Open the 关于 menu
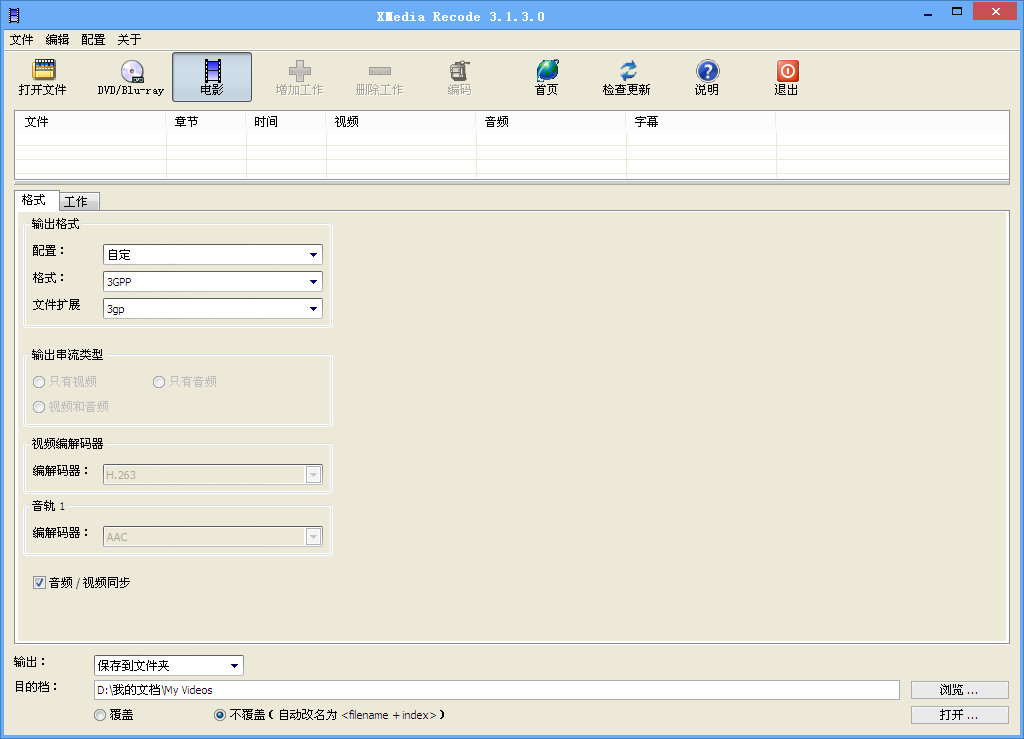 (129, 40)
